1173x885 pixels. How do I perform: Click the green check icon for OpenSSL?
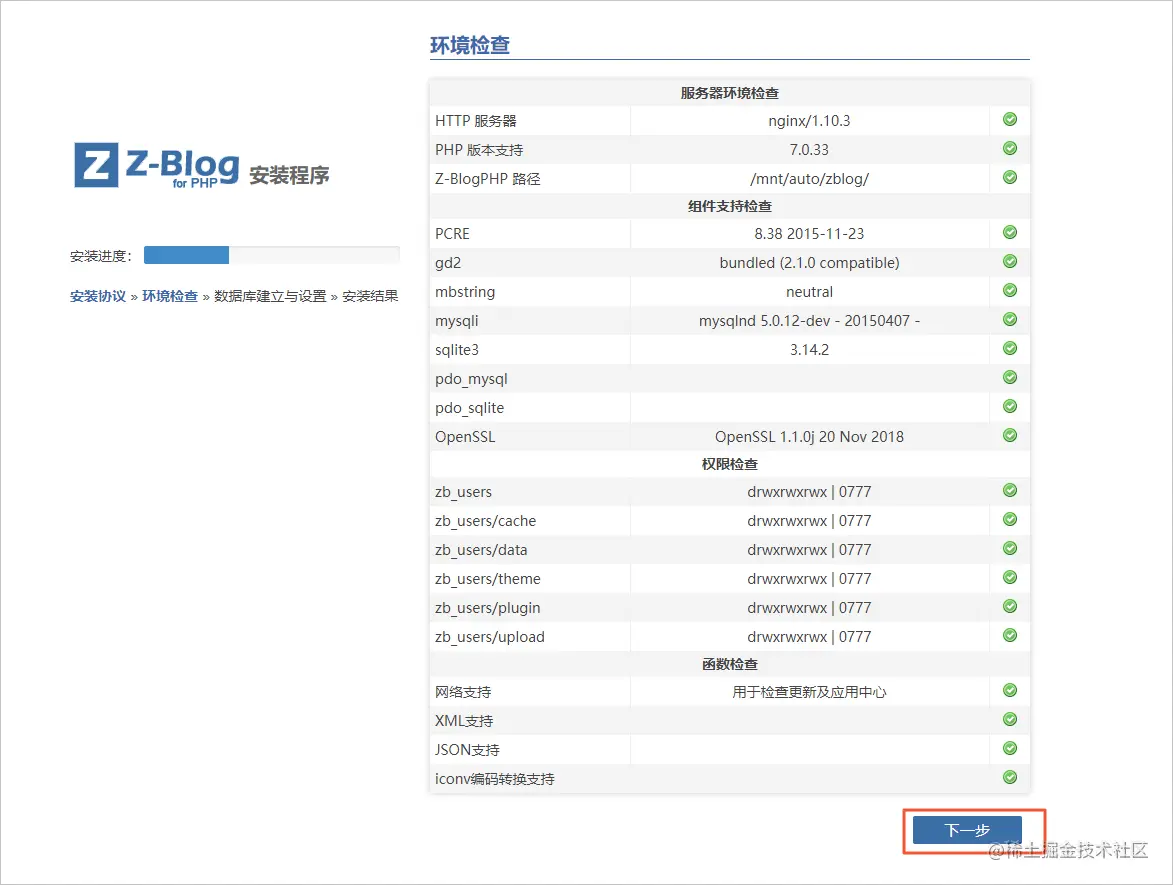point(1009,435)
